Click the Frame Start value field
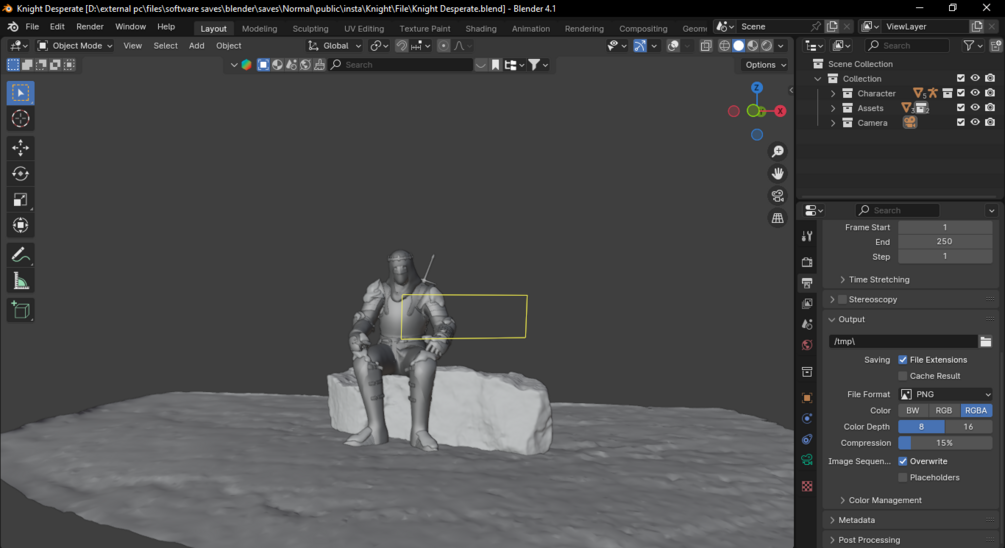Viewport: 1005px width, 548px height. [945, 227]
